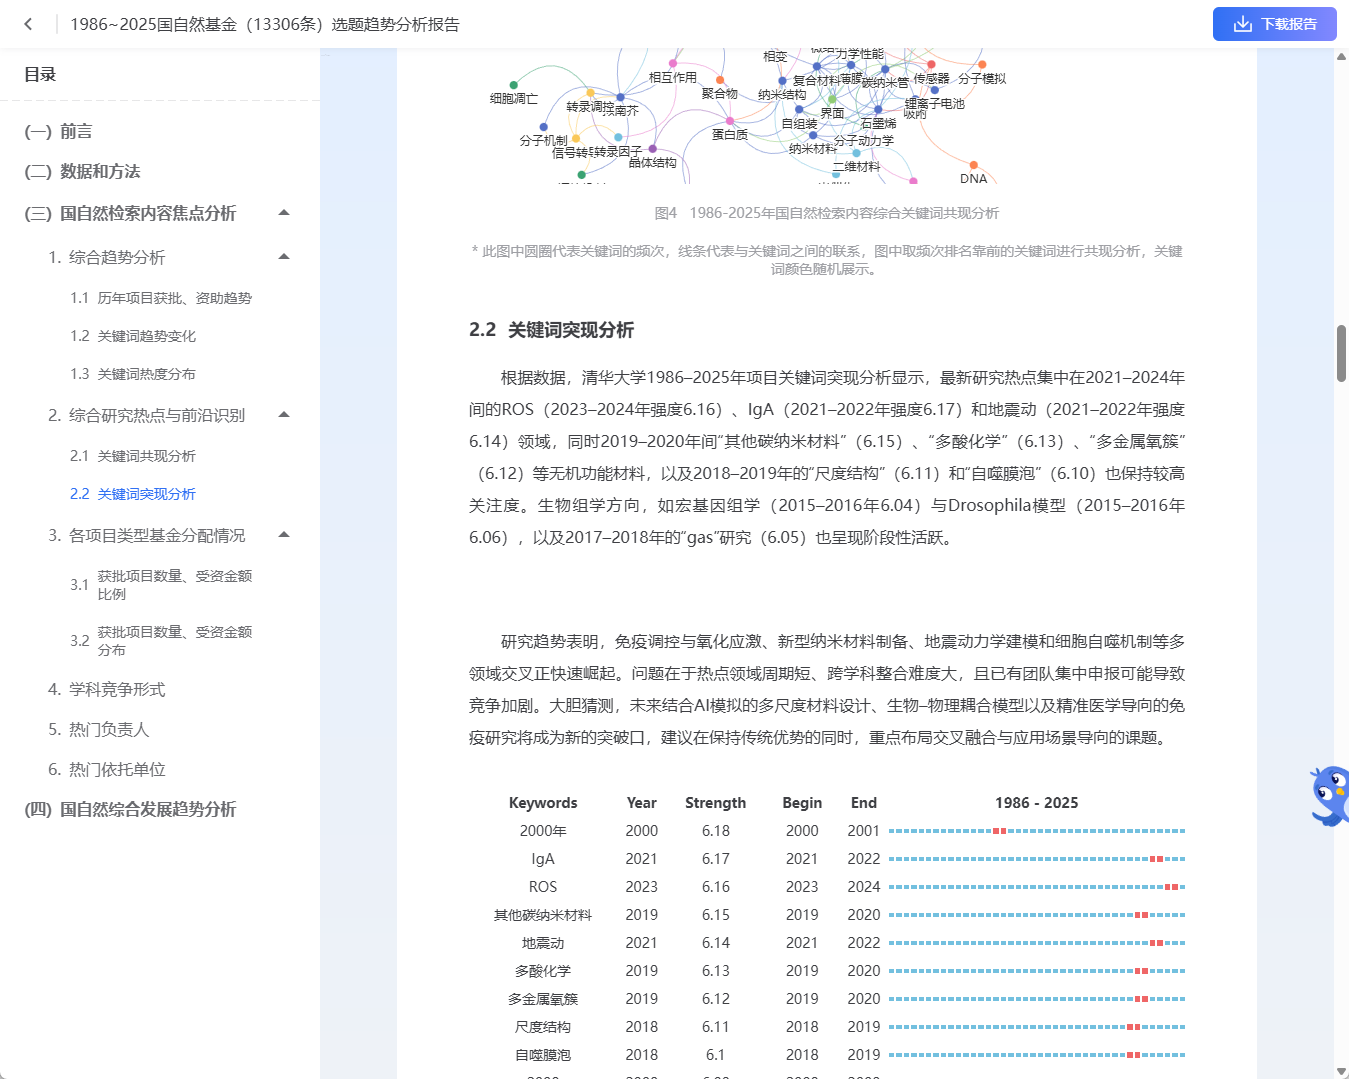Click the vertical scrollbar thumb
This screenshot has width=1349, height=1079.
point(1341,353)
